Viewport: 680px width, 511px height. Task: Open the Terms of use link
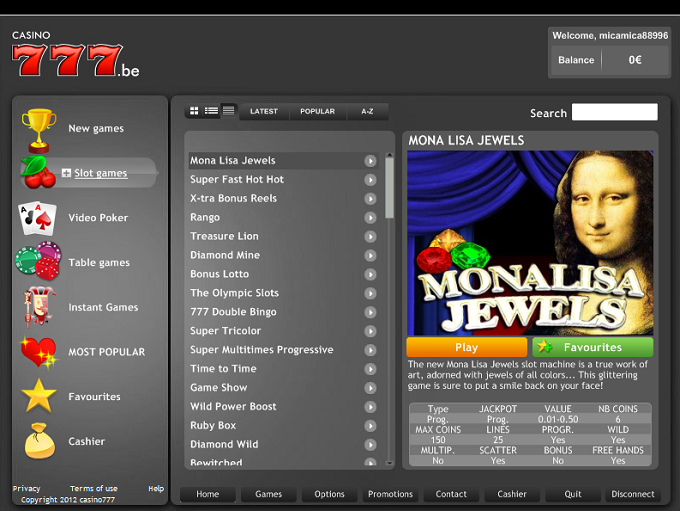(94, 488)
